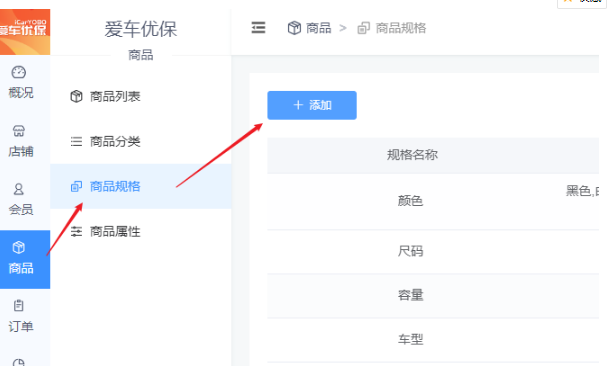Open 商品属性 menu item
Screen dimensions: 607x366
[141, 232]
